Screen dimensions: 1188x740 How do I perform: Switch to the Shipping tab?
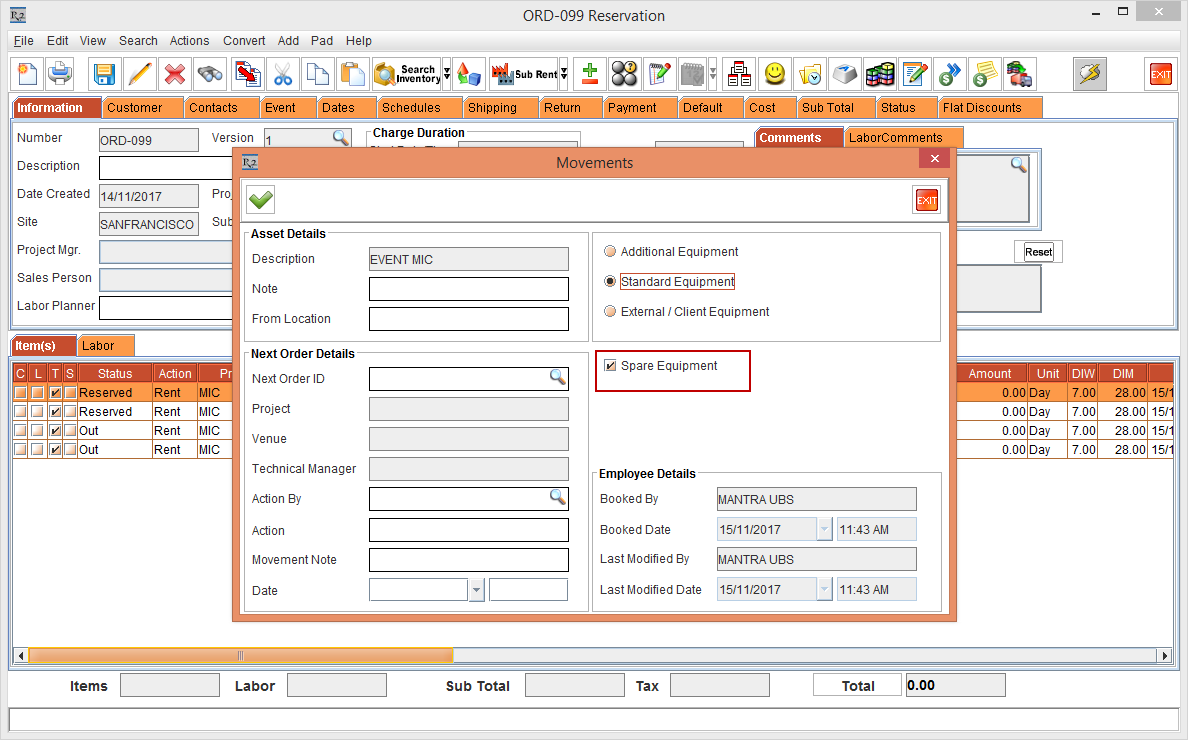492,107
